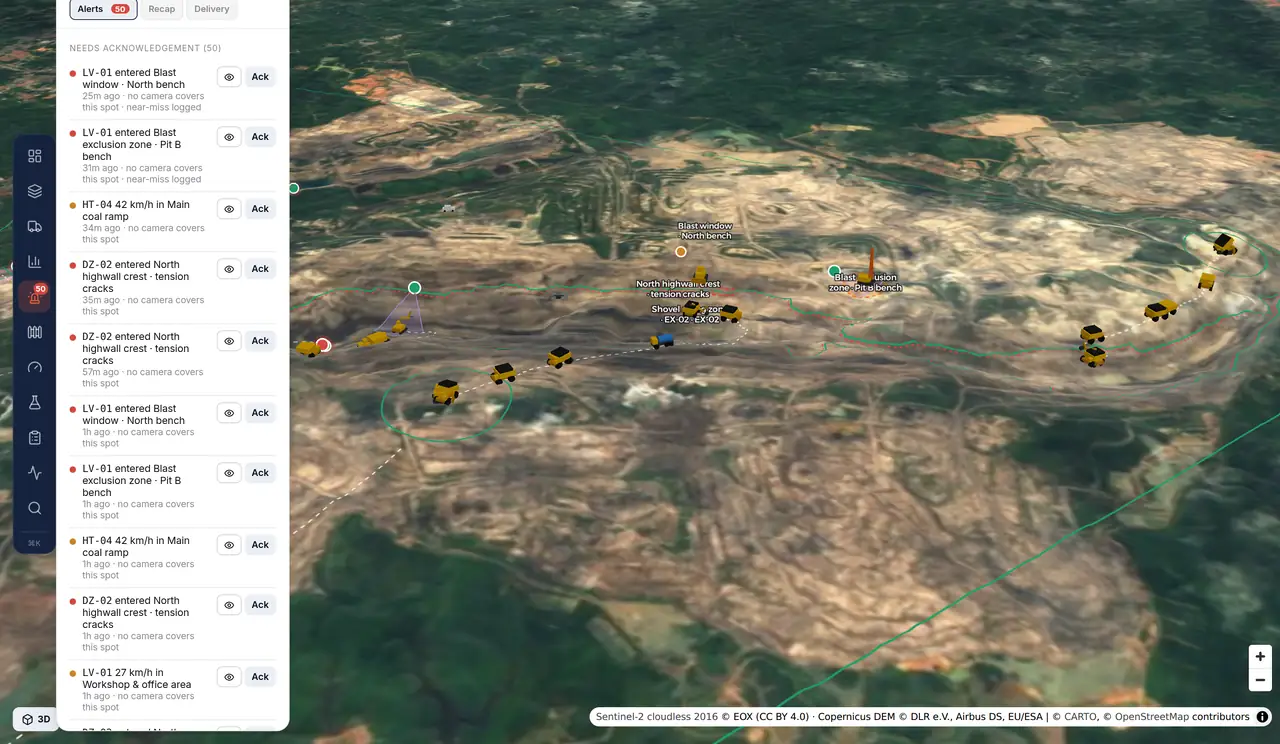Viewport: 1280px width, 744px height.
Task: Open the ⌘K command shortcut in sidebar
Action: [x=35, y=543]
